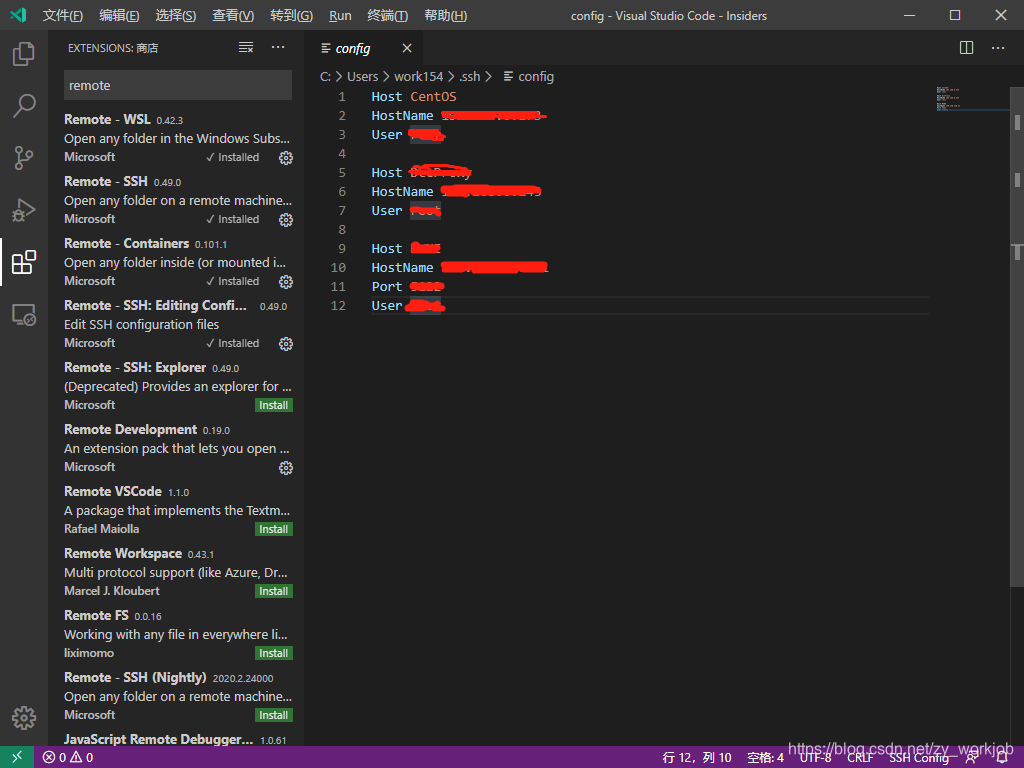Change end of line sequence CRLF
This screenshot has height=768, width=1024.
tap(860, 758)
